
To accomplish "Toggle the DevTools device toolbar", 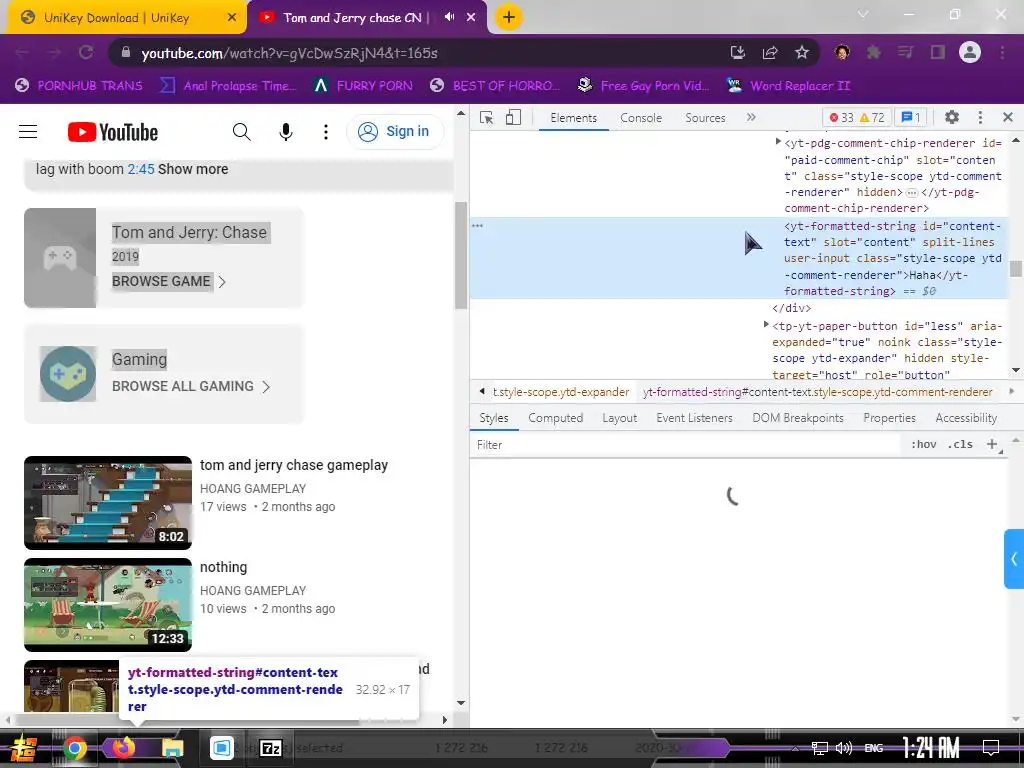I will (513, 118).
